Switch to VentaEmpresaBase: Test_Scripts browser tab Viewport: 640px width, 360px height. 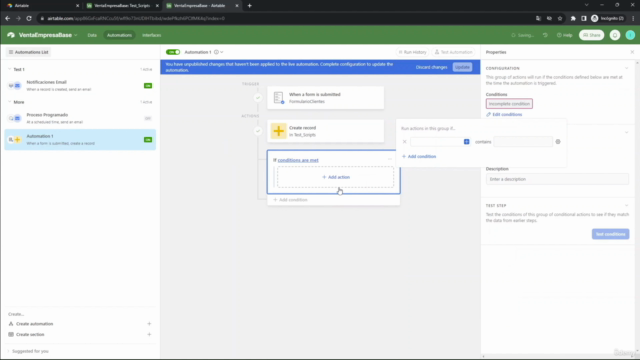[x=122, y=6]
